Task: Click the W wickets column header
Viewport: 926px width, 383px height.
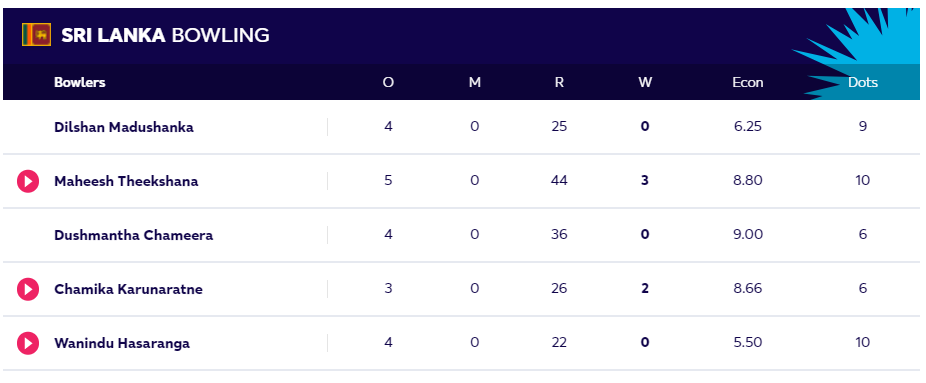Action: (645, 82)
